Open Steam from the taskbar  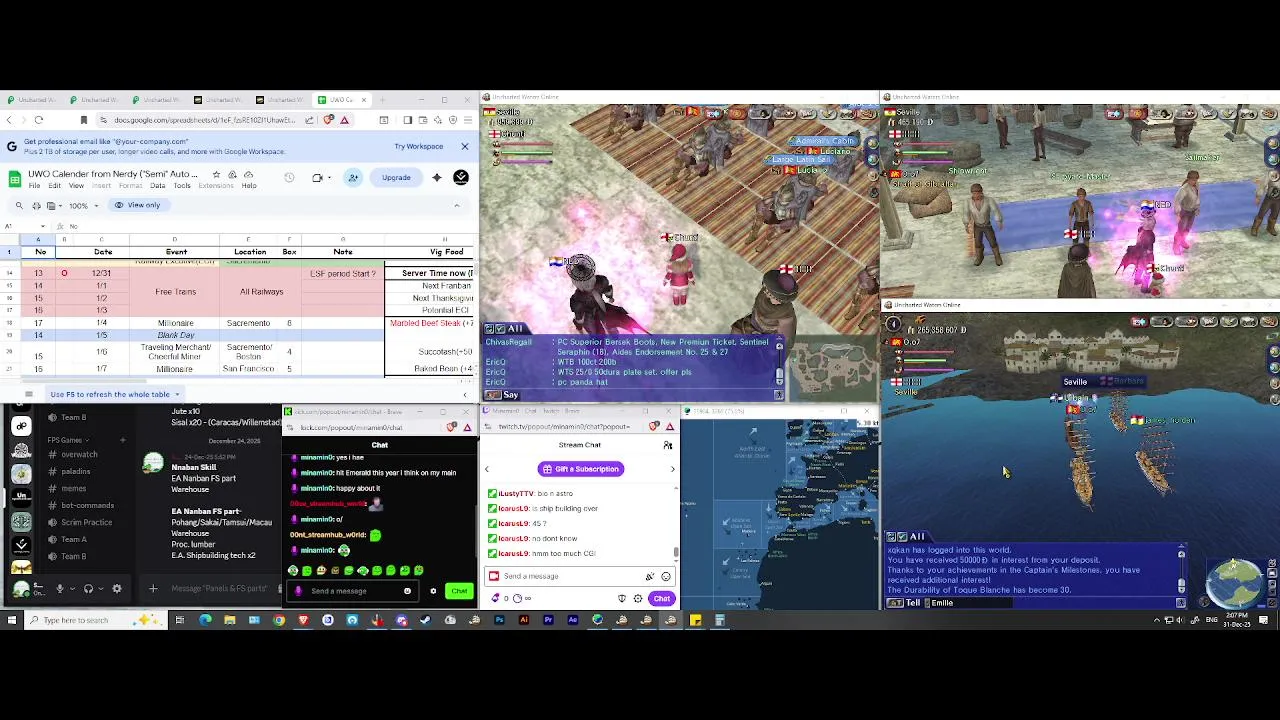(425, 620)
